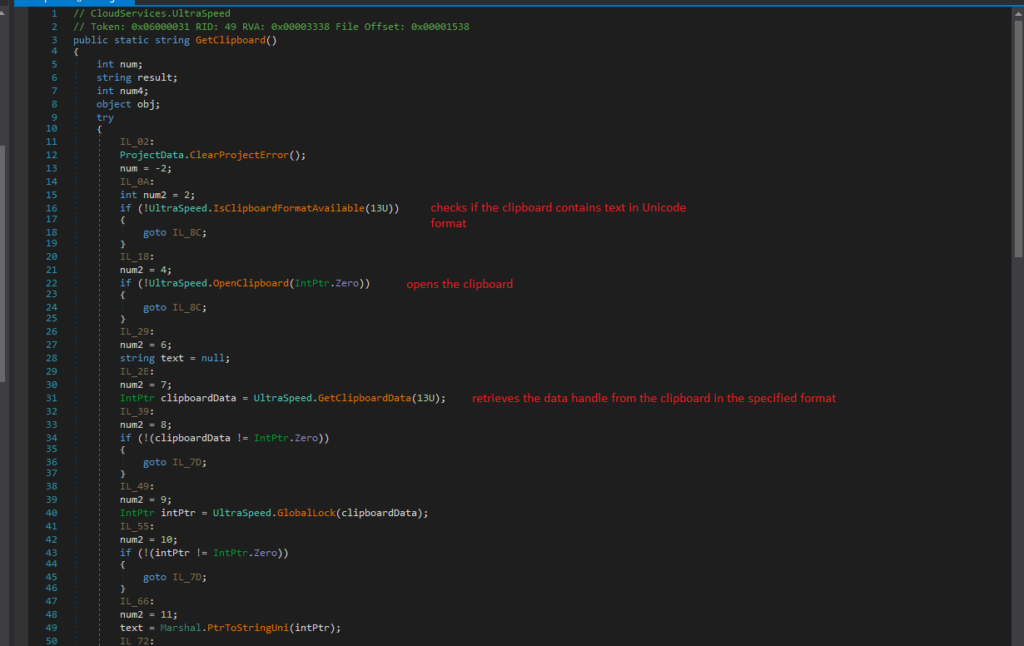
Task: Click the IL_29 label
Action: (x=134, y=331)
